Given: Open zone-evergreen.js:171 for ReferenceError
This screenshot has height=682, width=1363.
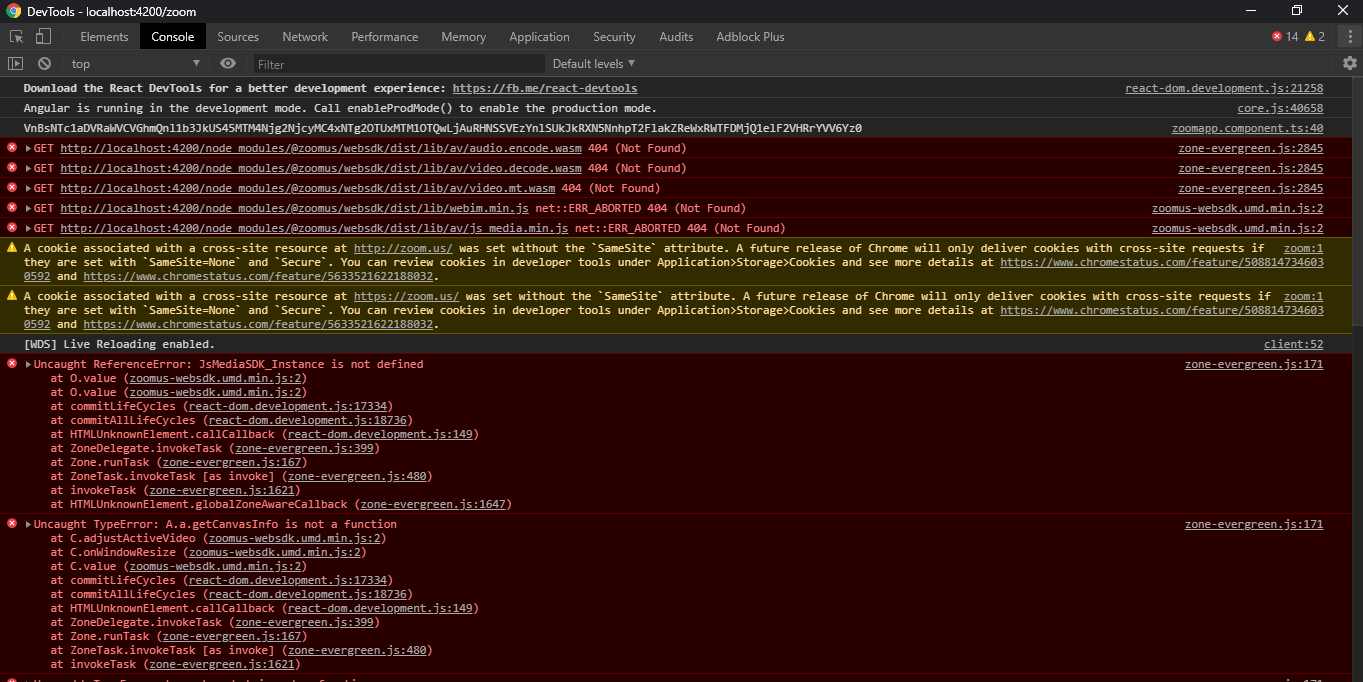Looking at the screenshot, I should pos(1254,364).
